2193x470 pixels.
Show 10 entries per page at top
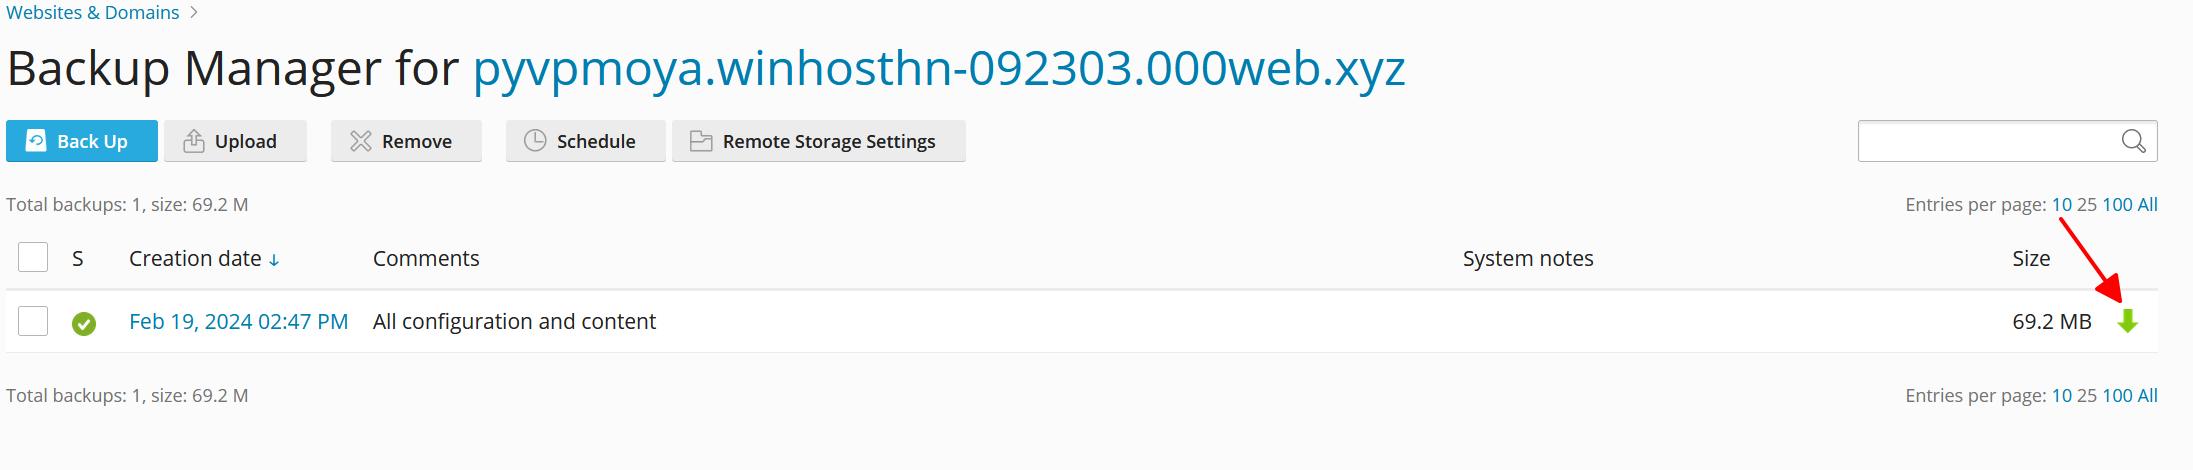2062,204
